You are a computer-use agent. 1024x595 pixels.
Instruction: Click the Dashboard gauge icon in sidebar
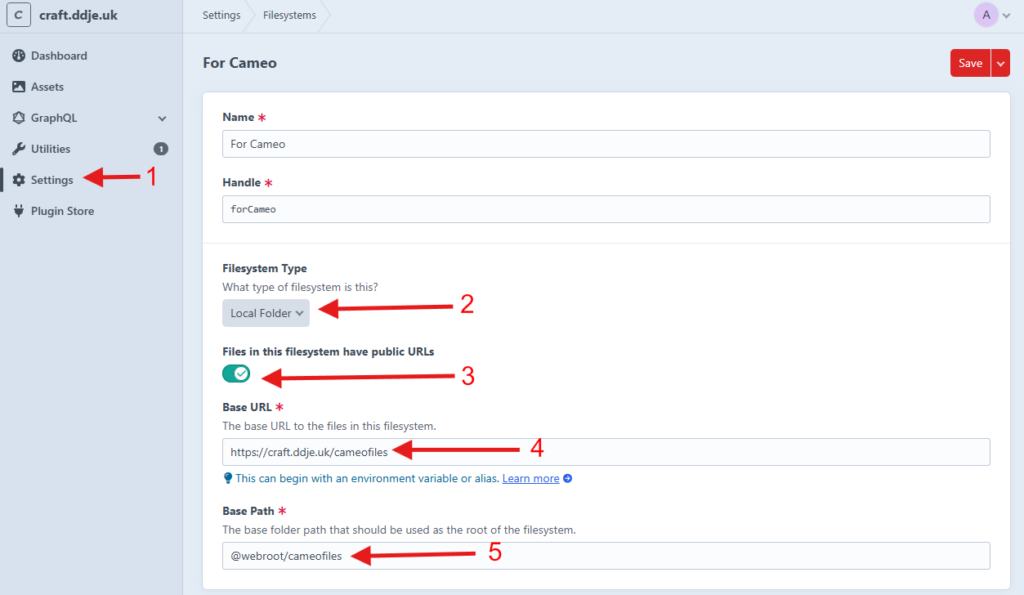[19, 56]
